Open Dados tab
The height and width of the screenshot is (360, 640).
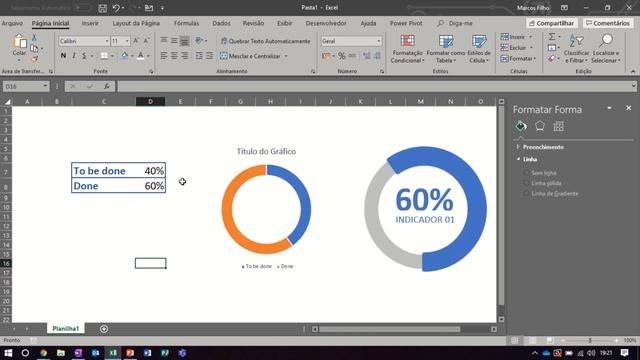click(x=221, y=23)
